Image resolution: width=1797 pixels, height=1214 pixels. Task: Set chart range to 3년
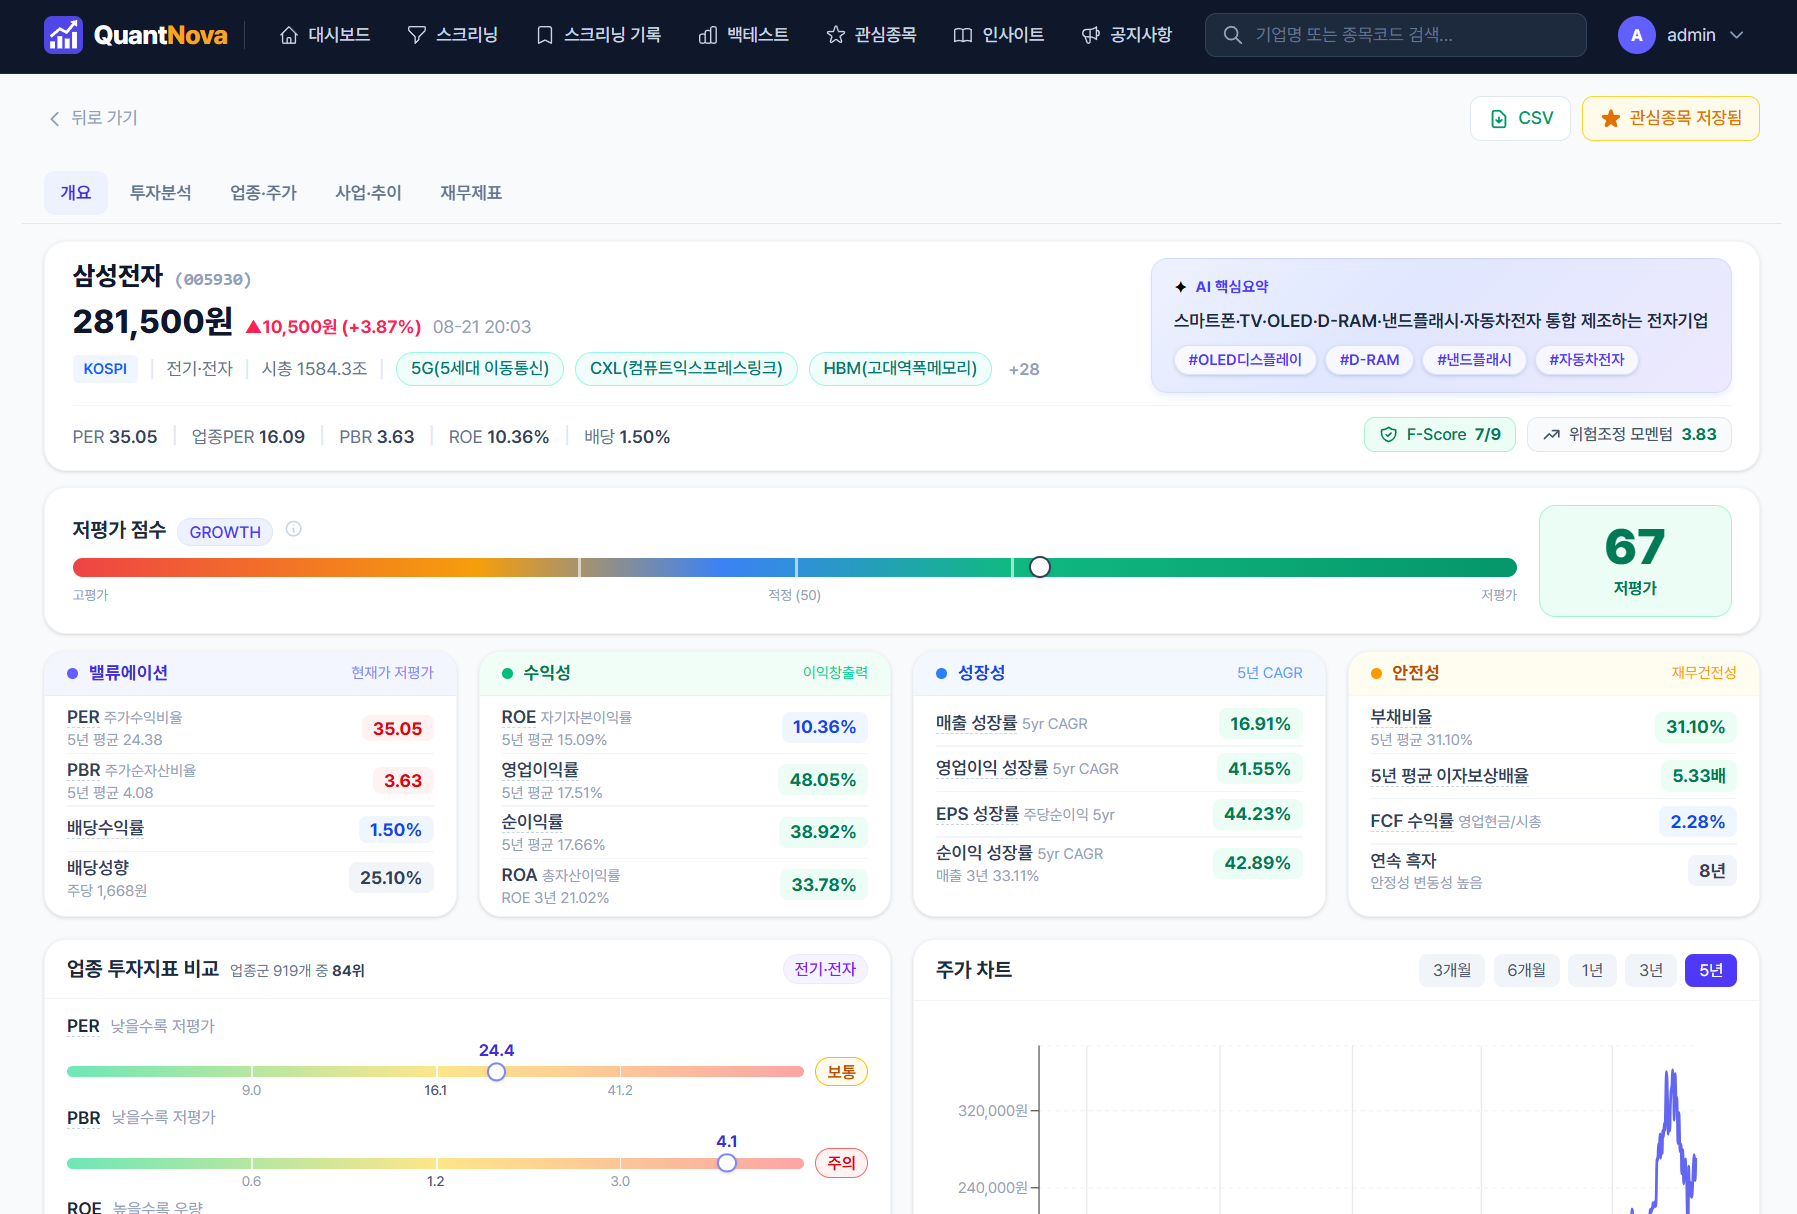(1651, 970)
